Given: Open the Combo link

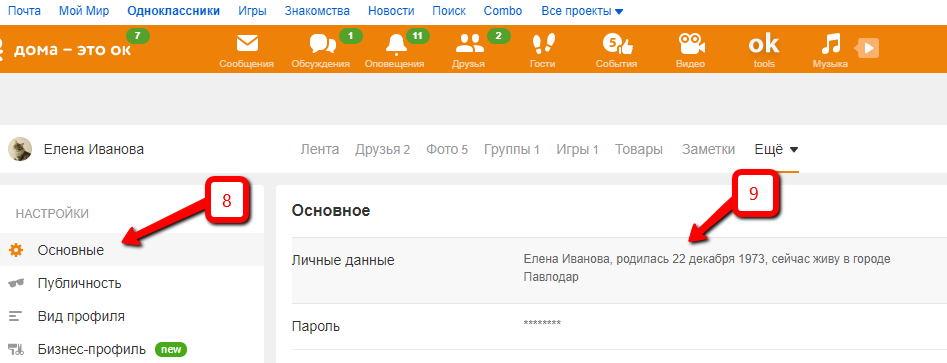Looking at the screenshot, I should (x=503, y=11).
